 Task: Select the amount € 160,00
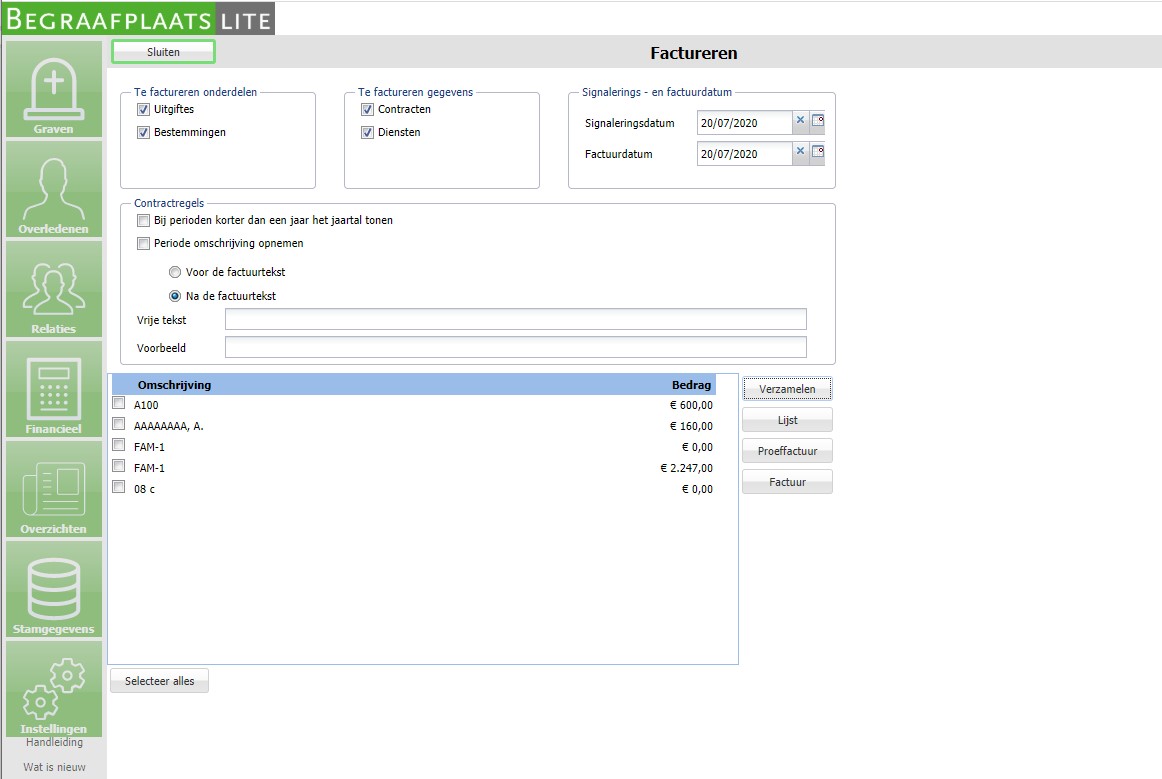tap(691, 426)
